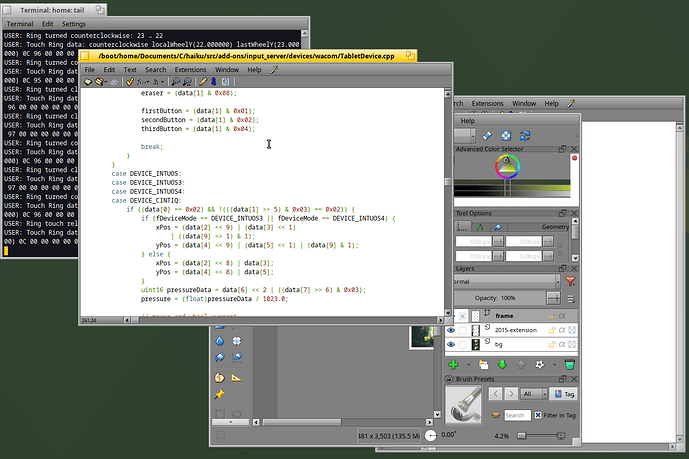The image size is (689, 459).
Task: Expand the toolbox bottom arrow button
Action: point(230,422)
